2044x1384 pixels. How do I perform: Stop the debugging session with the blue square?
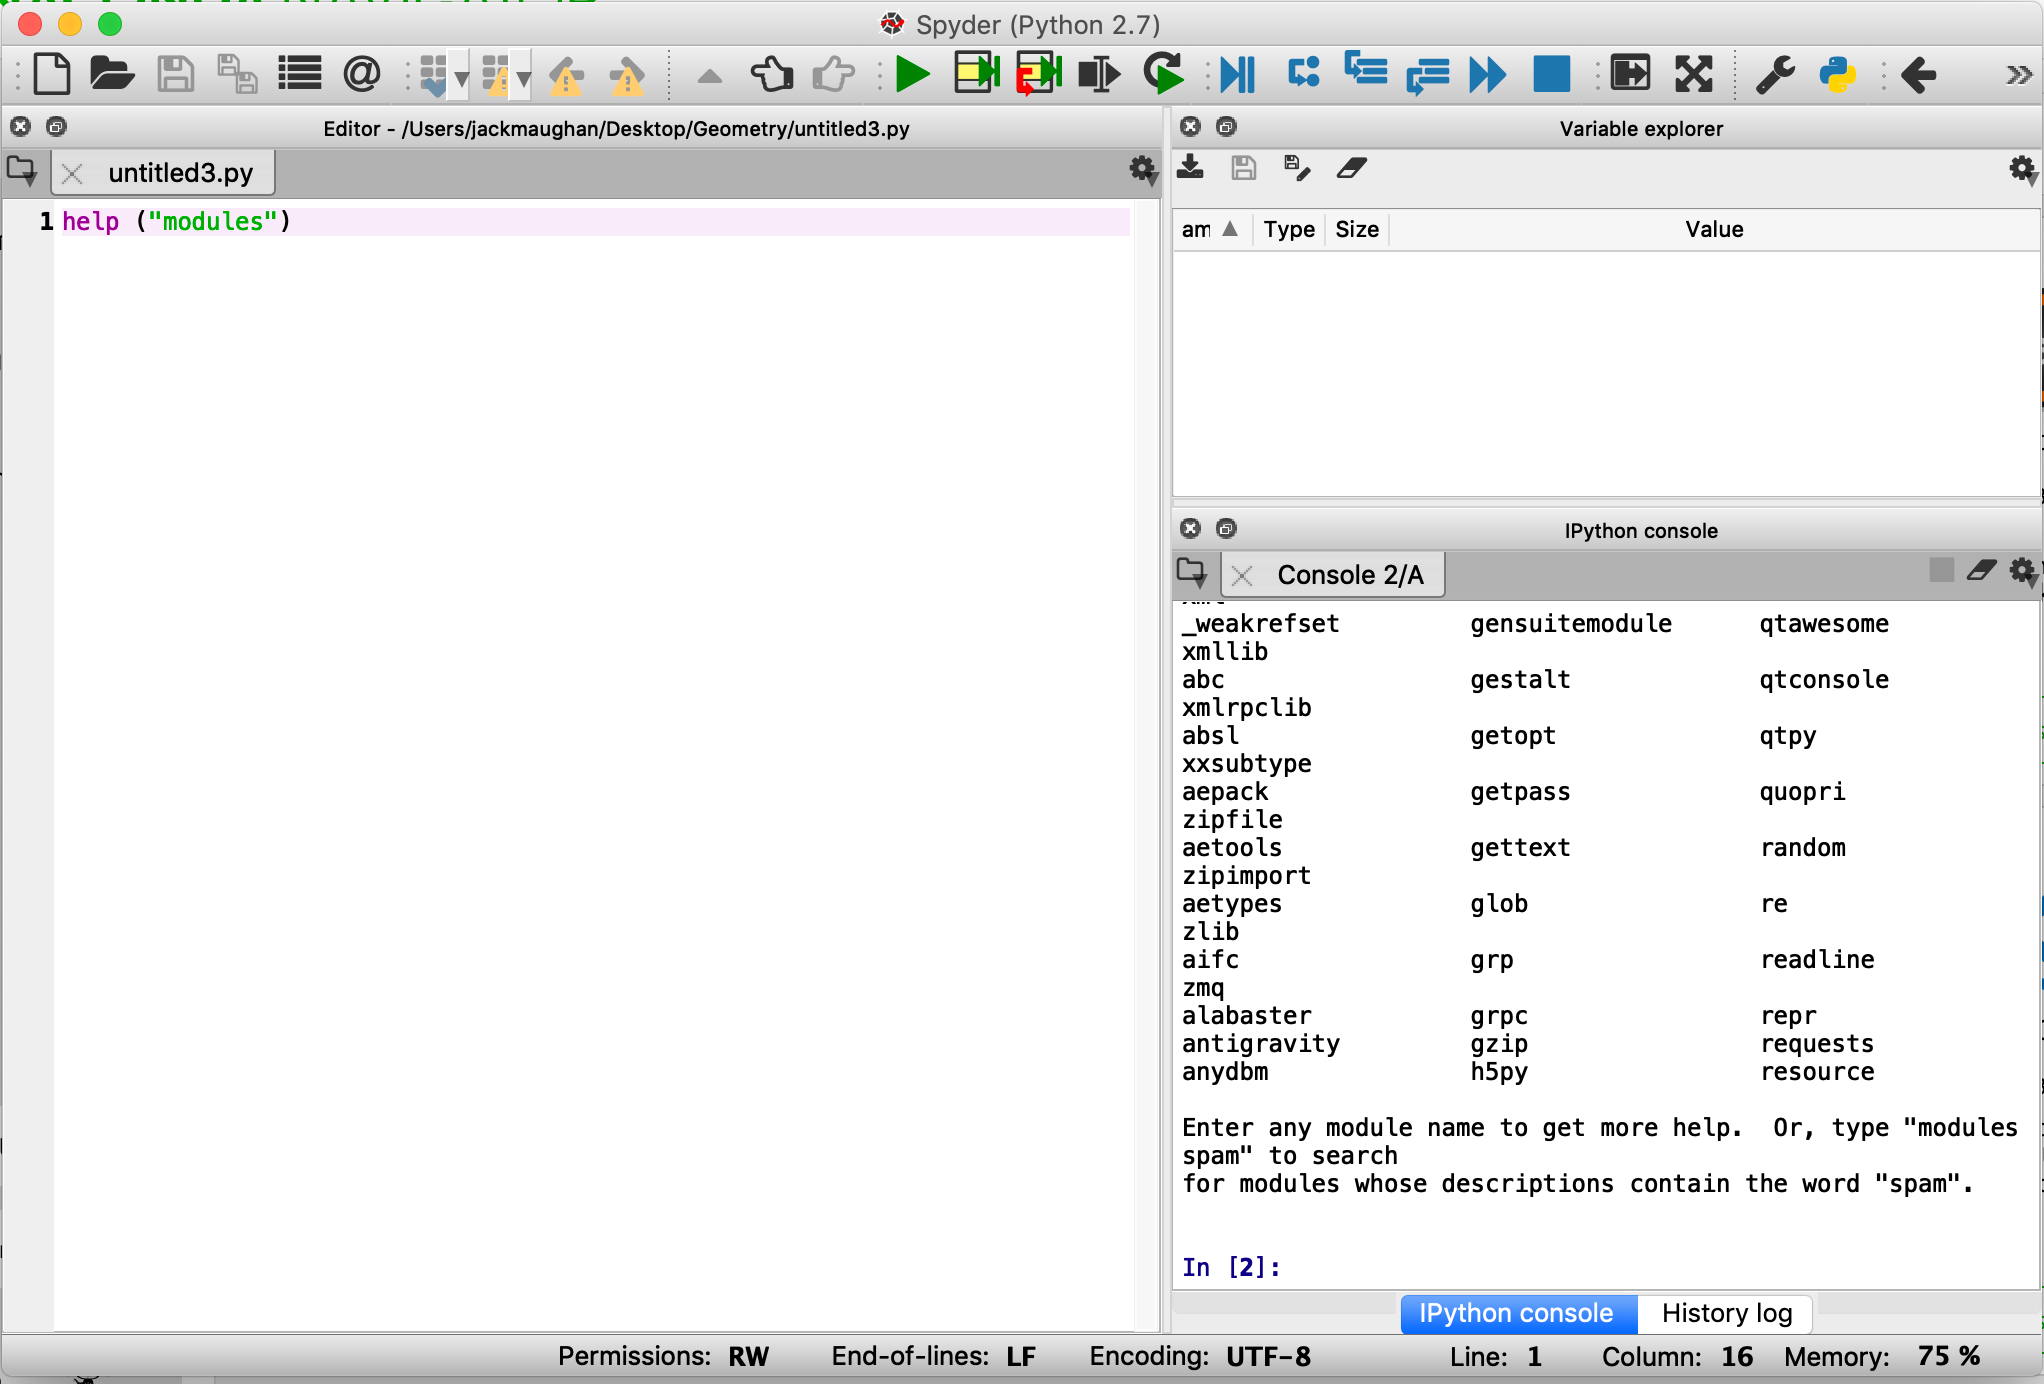tap(1551, 74)
